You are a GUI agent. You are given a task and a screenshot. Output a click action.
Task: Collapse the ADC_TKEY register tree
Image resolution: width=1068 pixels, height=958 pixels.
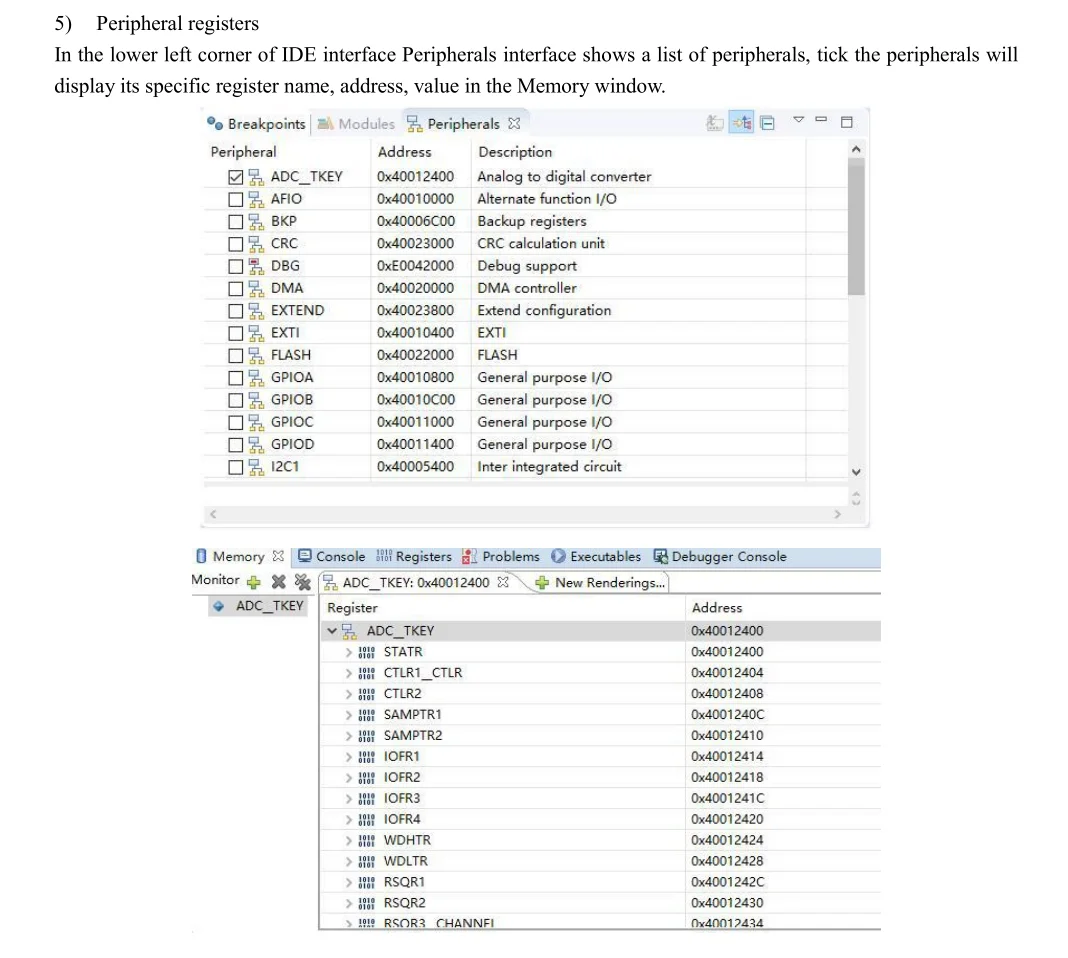point(332,631)
